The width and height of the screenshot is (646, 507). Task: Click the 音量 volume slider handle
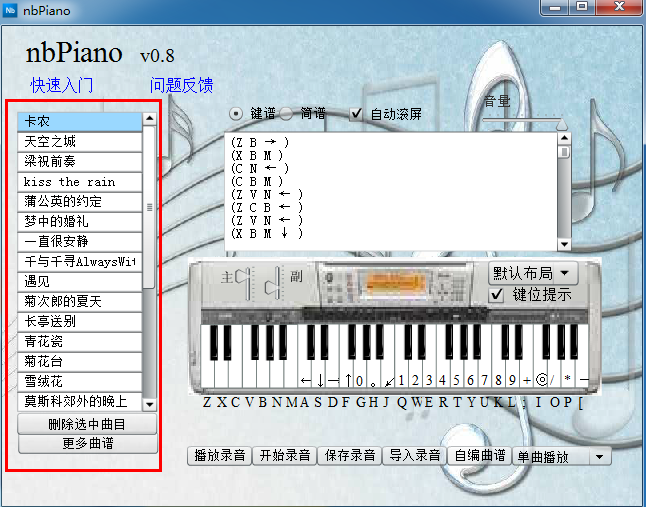[562, 124]
